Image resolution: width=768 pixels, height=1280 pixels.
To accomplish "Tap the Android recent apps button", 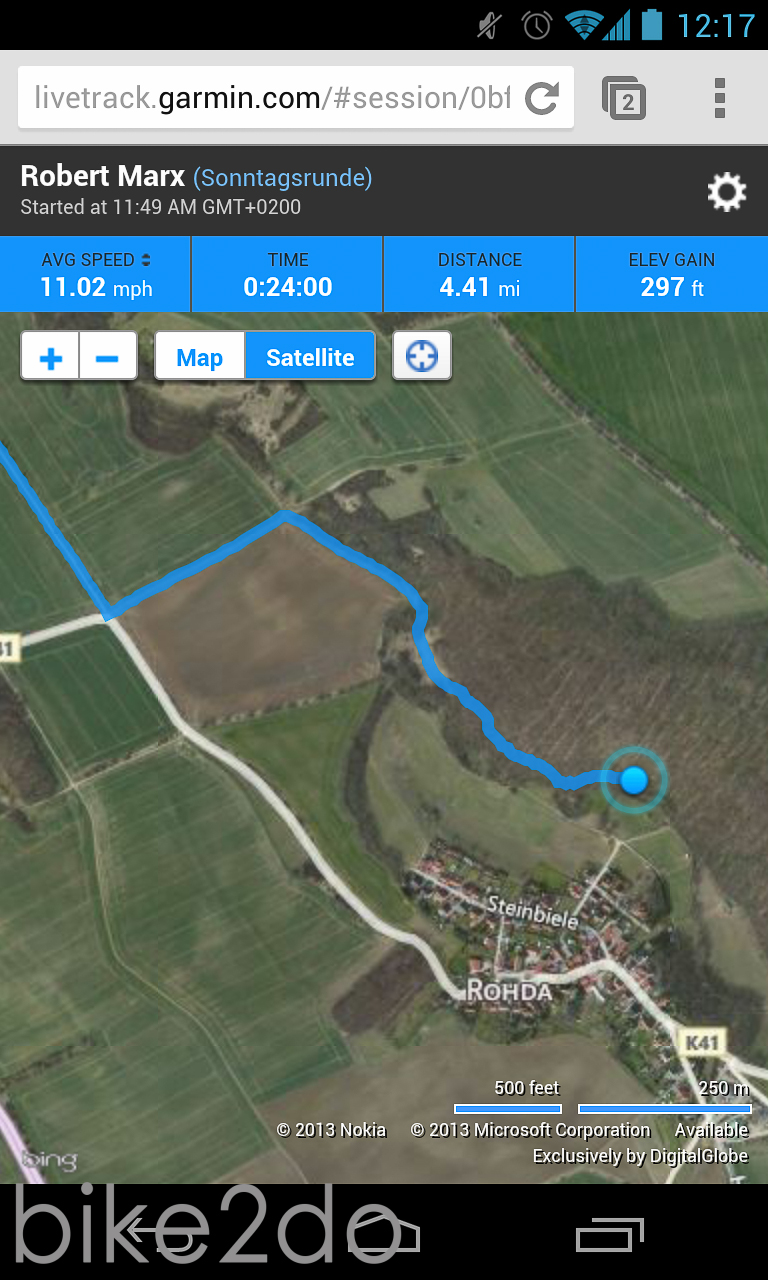I will pyautogui.click(x=610, y=1234).
